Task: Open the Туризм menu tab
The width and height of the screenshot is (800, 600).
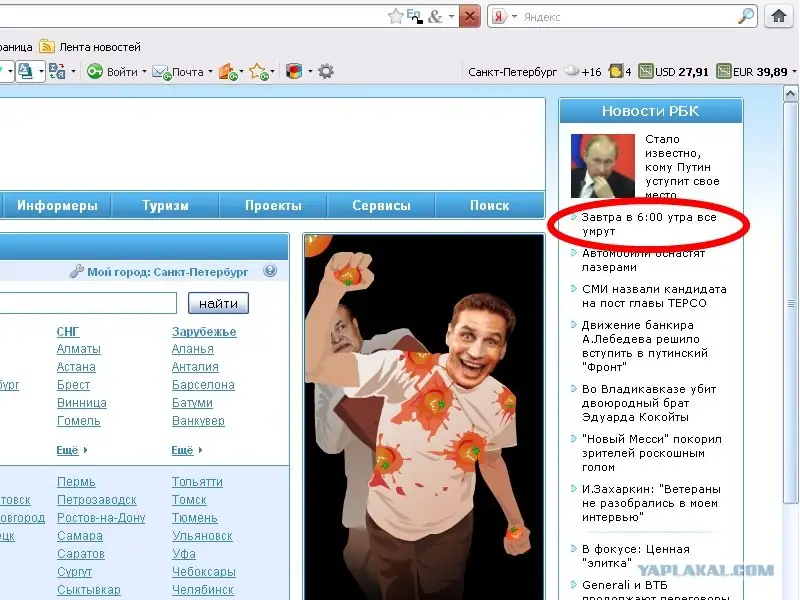Action: 165,206
